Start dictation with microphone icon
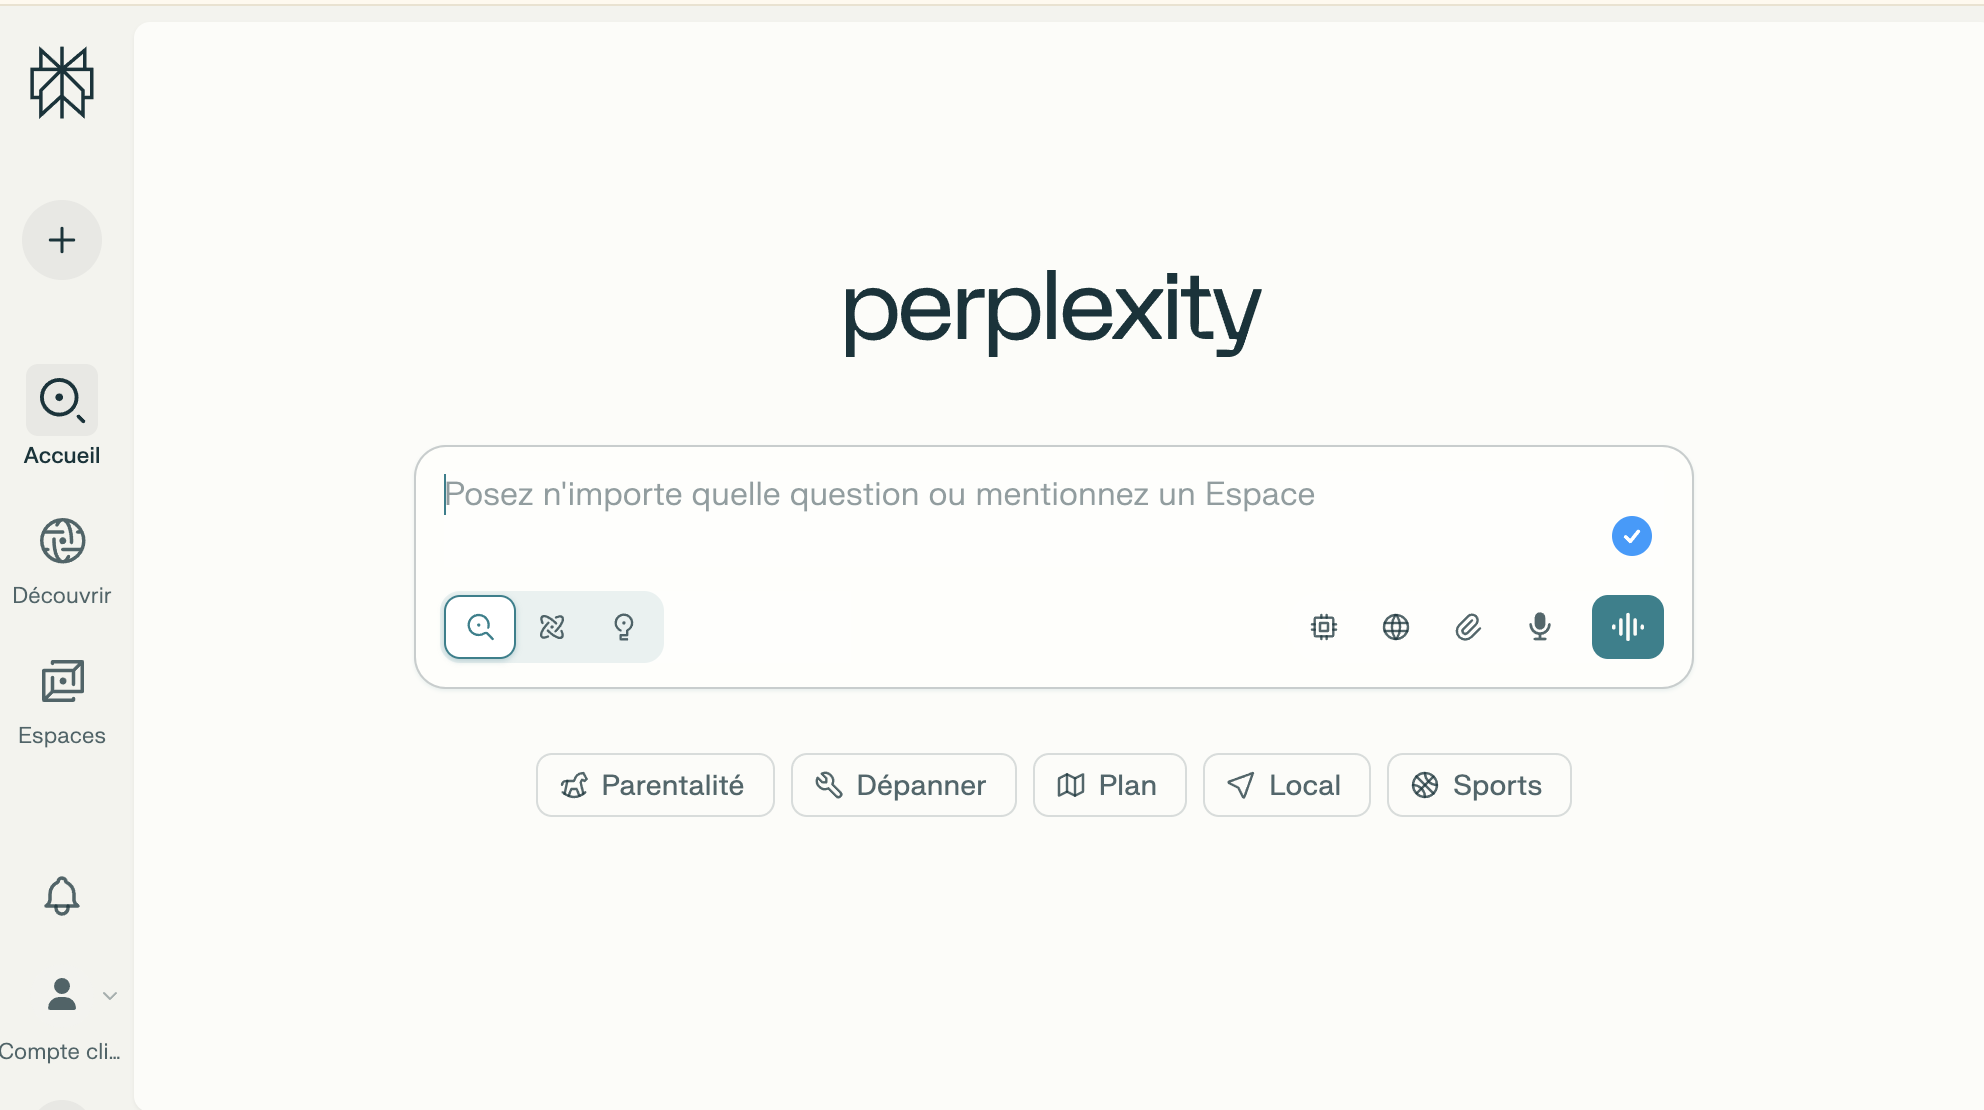Screen dimensions: 1984x1110 (1540, 627)
